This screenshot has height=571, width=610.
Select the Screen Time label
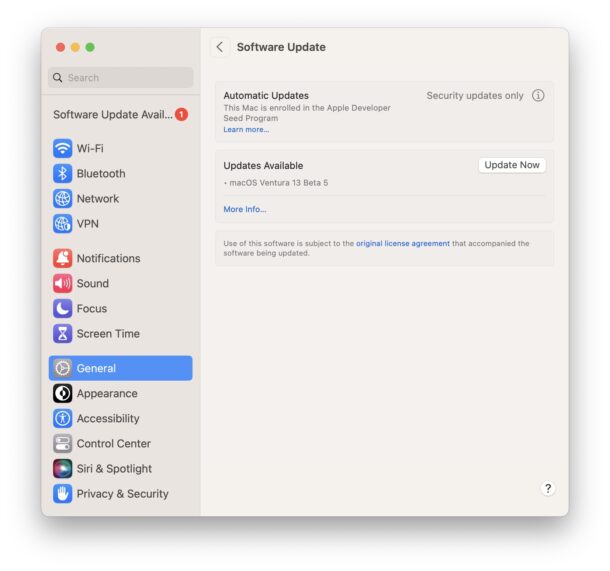108,334
